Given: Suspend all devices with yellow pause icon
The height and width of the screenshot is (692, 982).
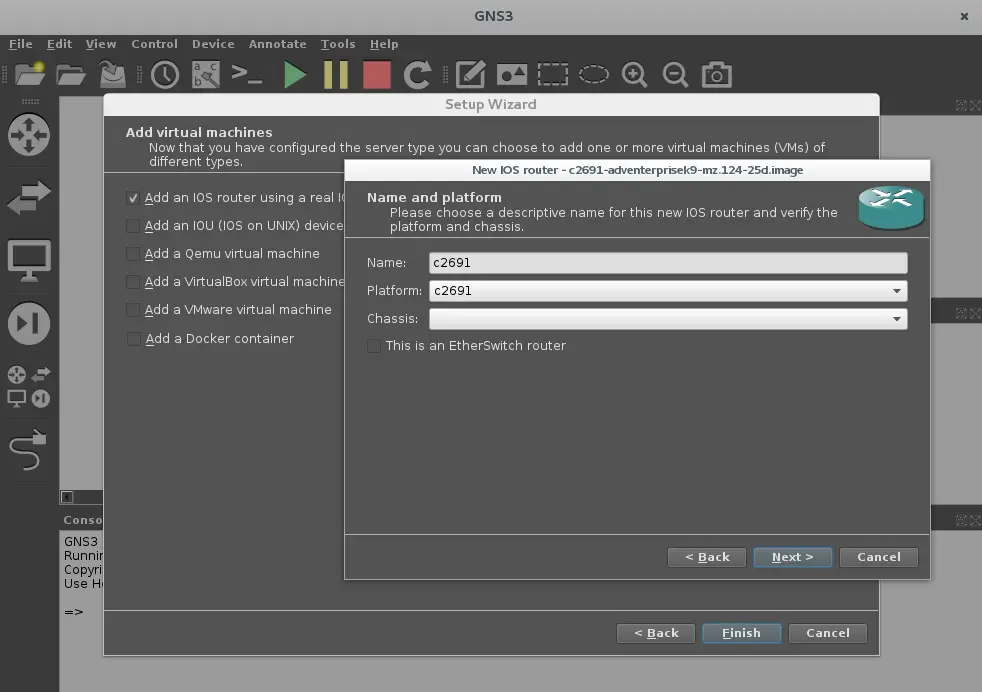Looking at the screenshot, I should (x=336, y=75).
